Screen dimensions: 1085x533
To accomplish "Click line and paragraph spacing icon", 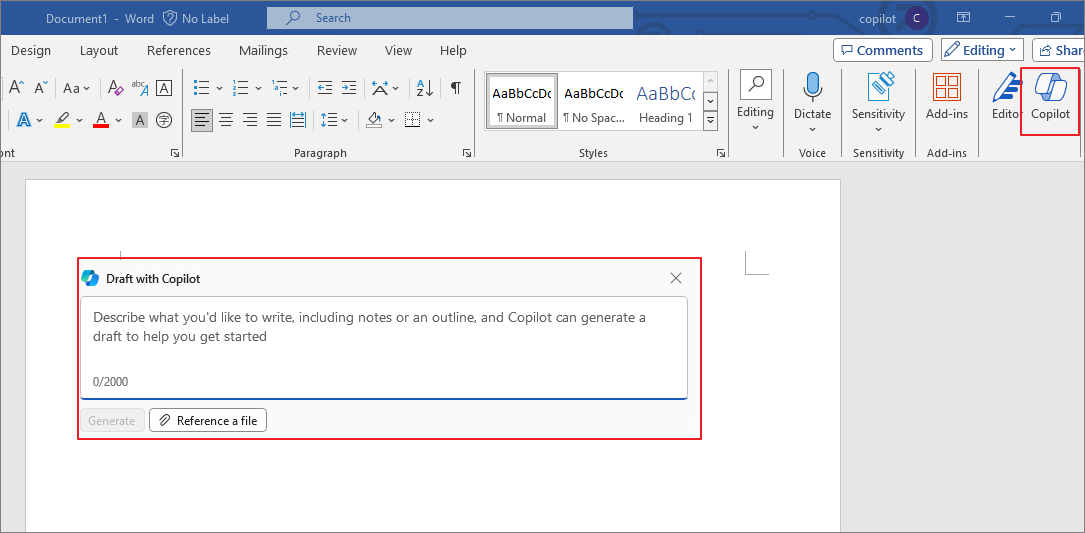I will pyautogui.click(x=329, y=120).
